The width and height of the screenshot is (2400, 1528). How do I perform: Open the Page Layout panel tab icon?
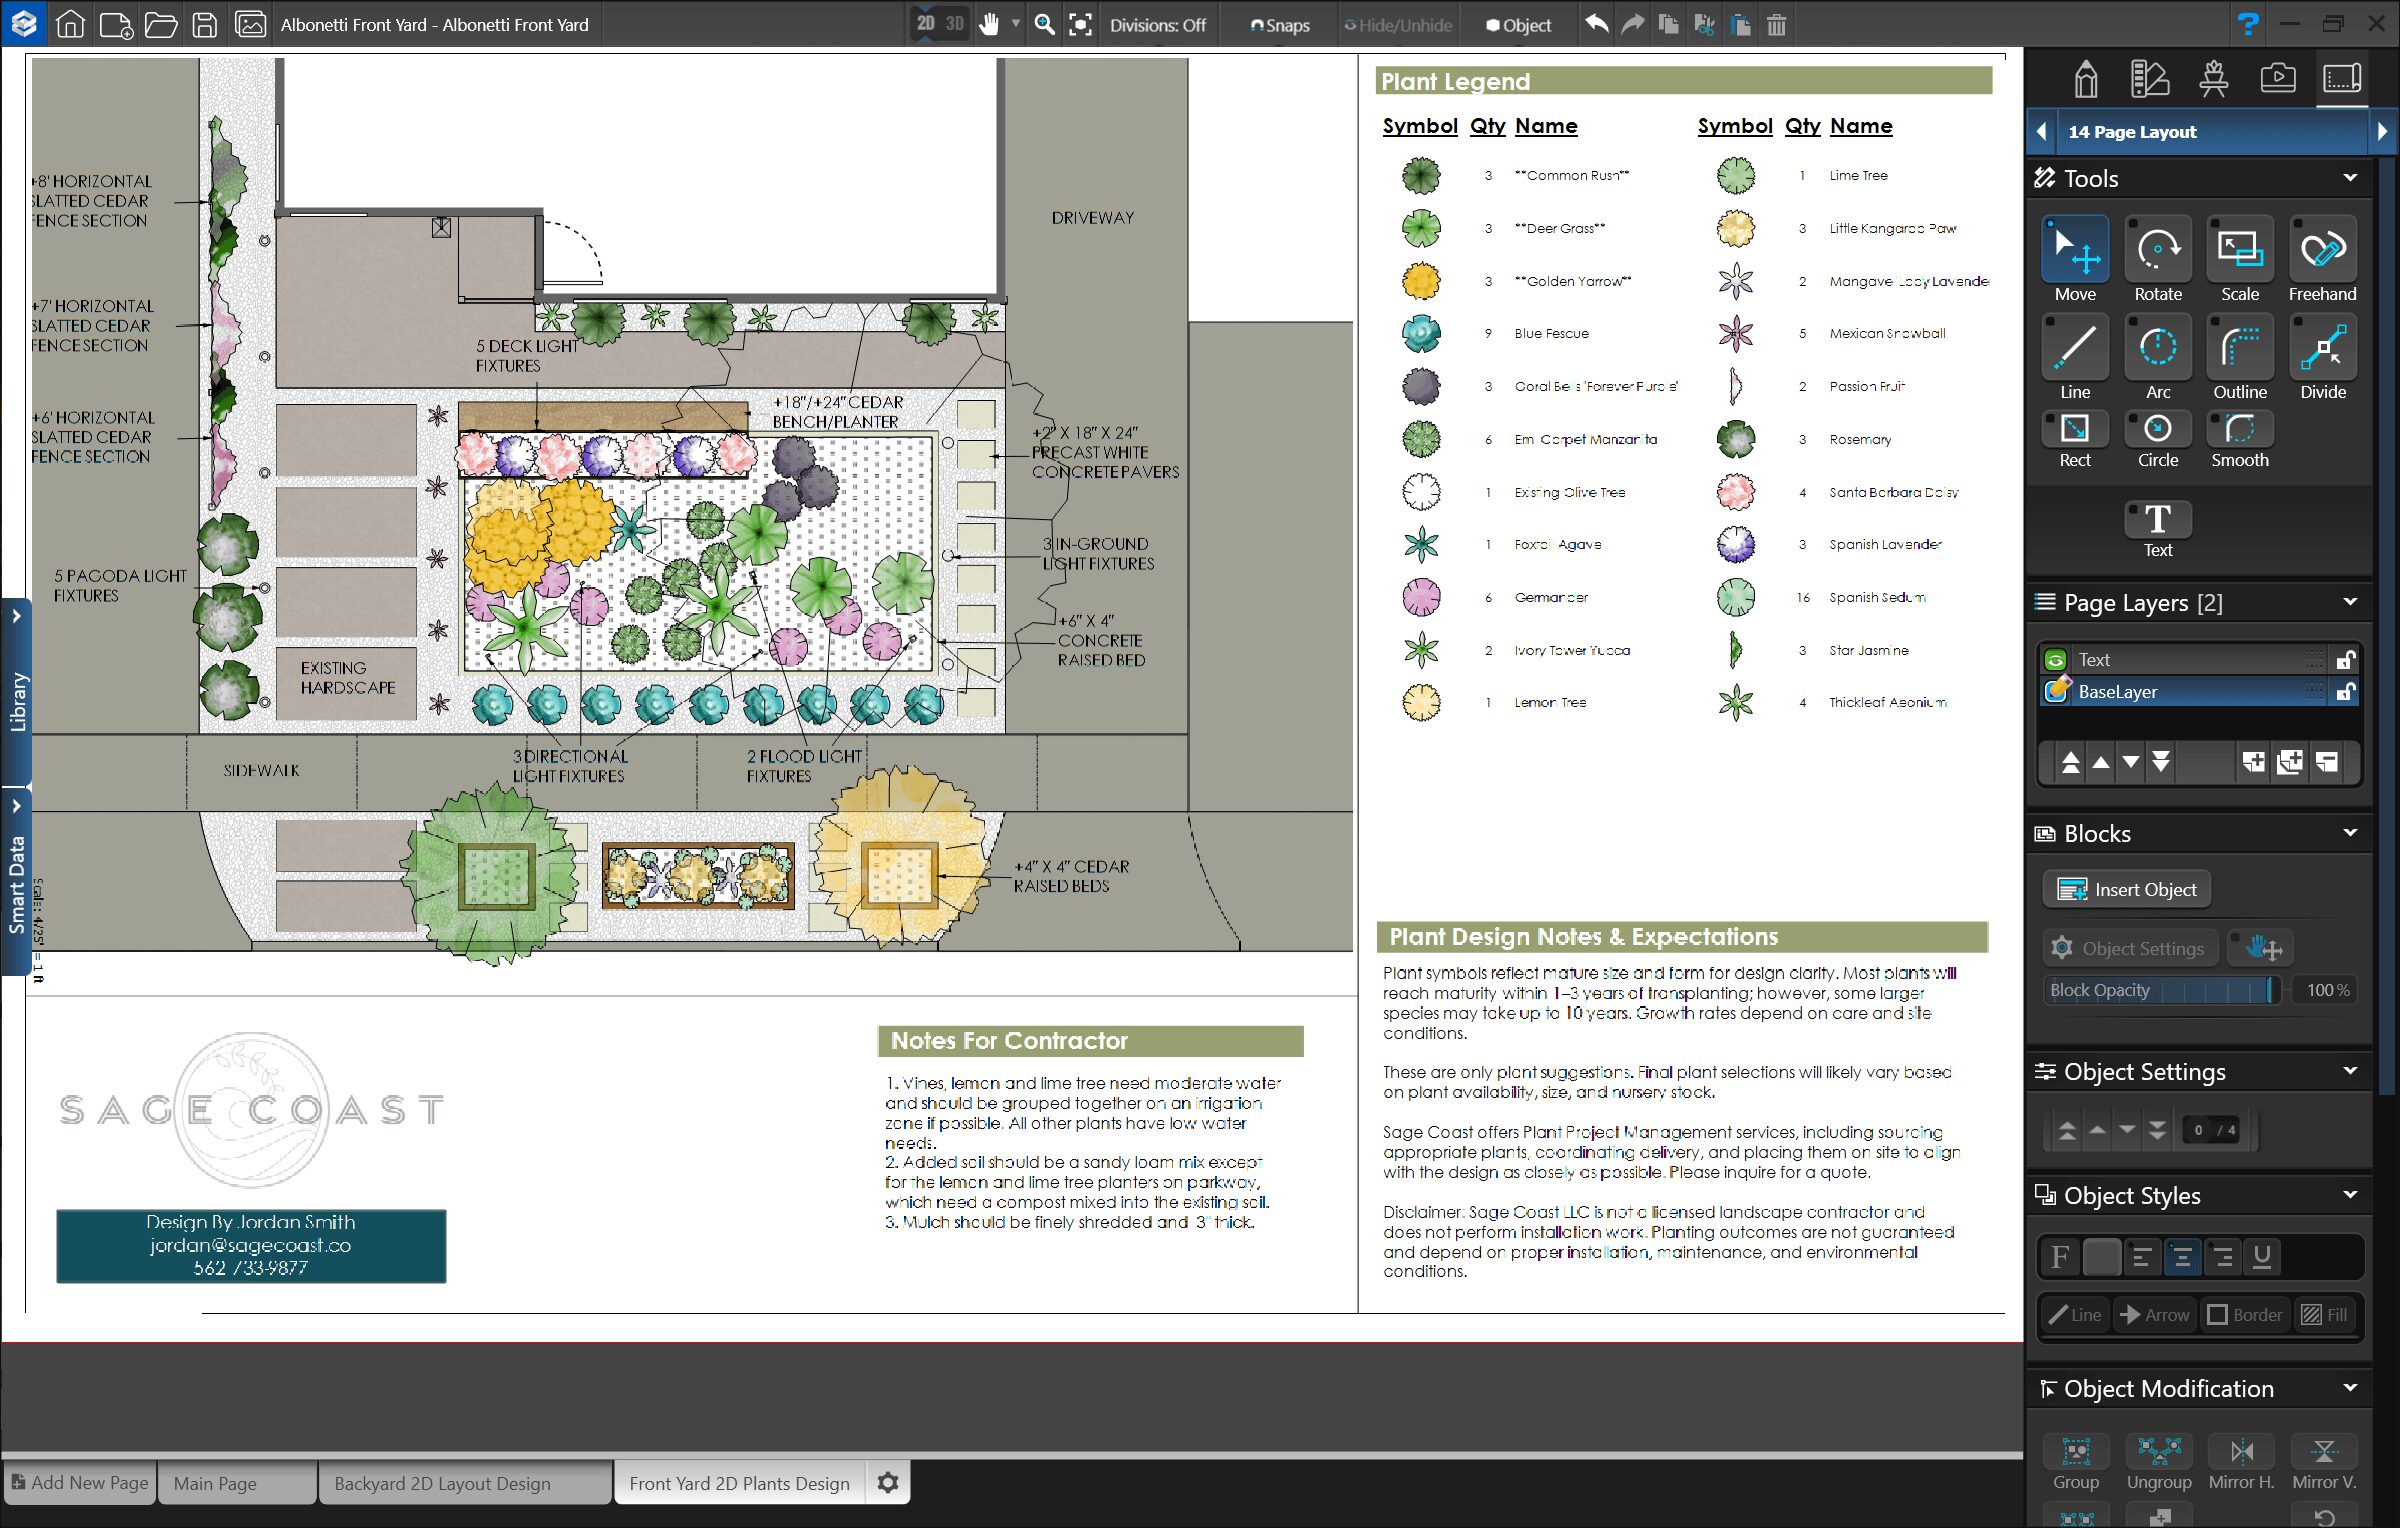pos(2341,79)
